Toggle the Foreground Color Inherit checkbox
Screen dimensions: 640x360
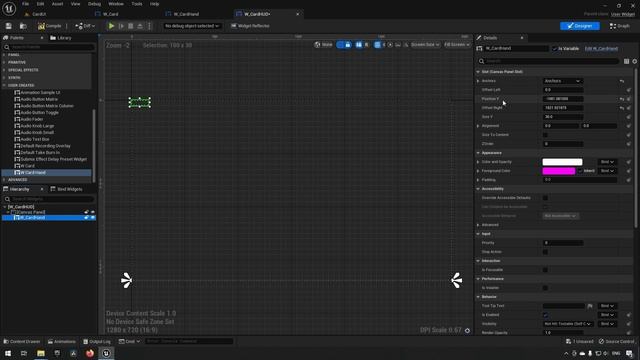580,171
